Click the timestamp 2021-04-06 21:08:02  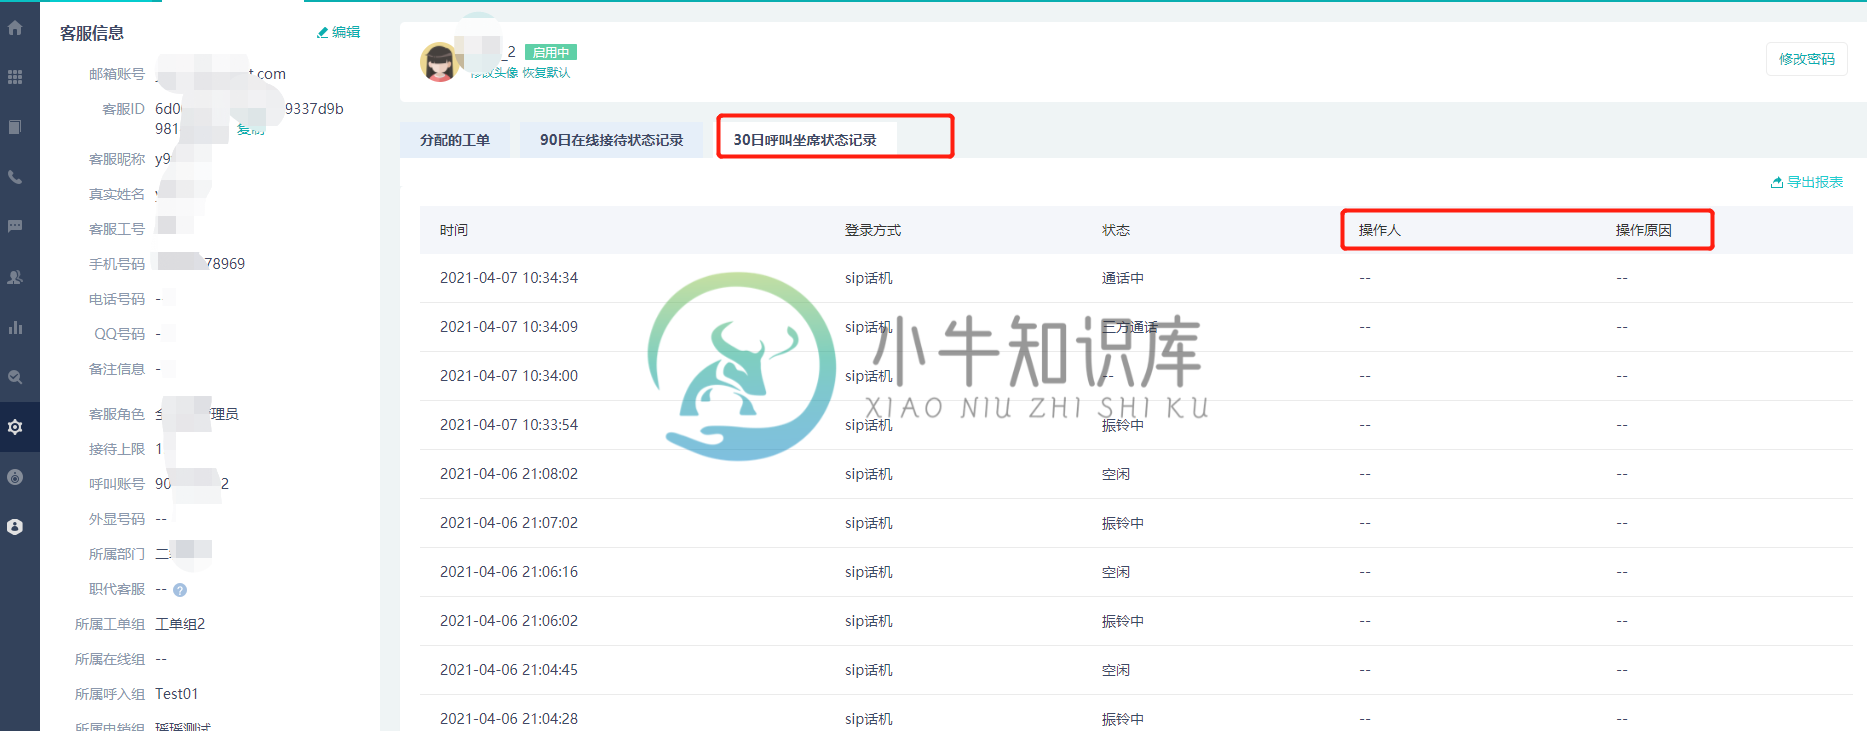tap(509, 474)
